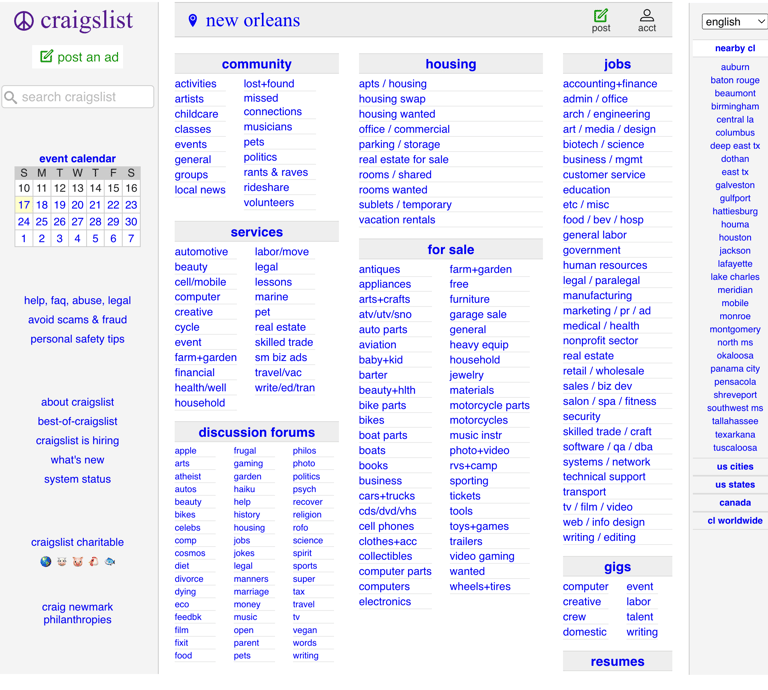The height and width of the screenshot is (690, 768).
Task: Browse furniture for sale
Action: [x=469, y=299]
